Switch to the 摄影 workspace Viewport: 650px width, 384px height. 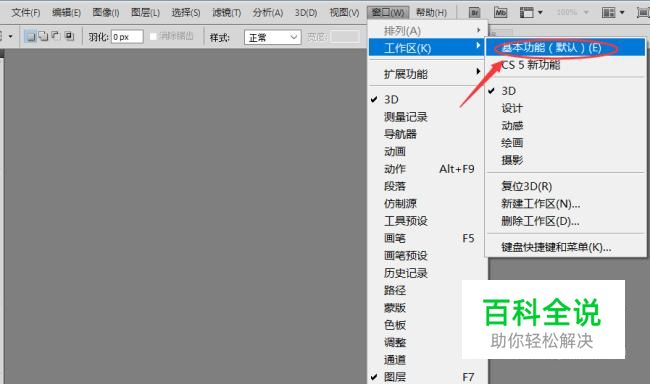[x=566, y=160]
